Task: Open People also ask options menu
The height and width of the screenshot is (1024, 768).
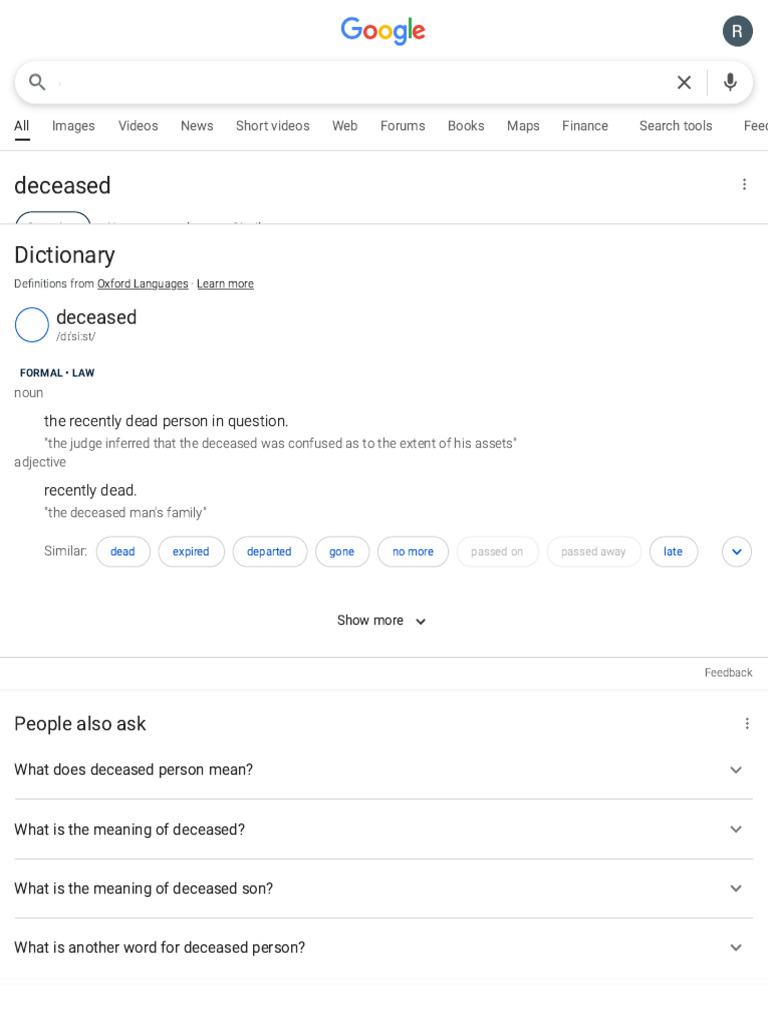Action: coord(746,723)
